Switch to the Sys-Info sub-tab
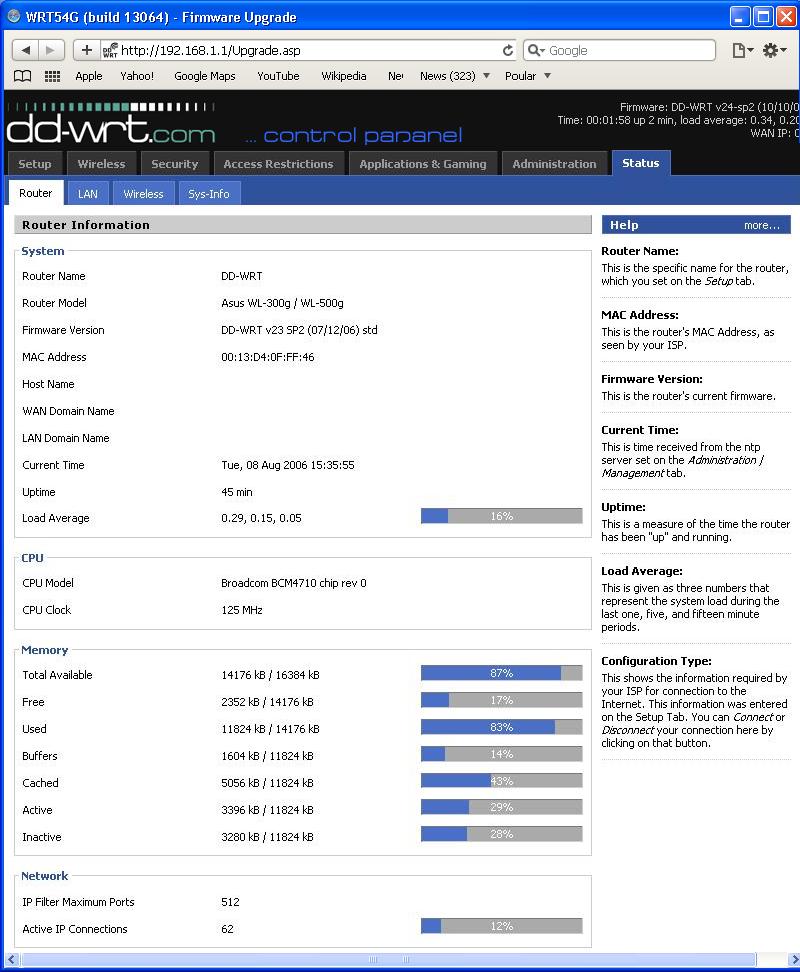Screen dimensions: 800x972 209,193
